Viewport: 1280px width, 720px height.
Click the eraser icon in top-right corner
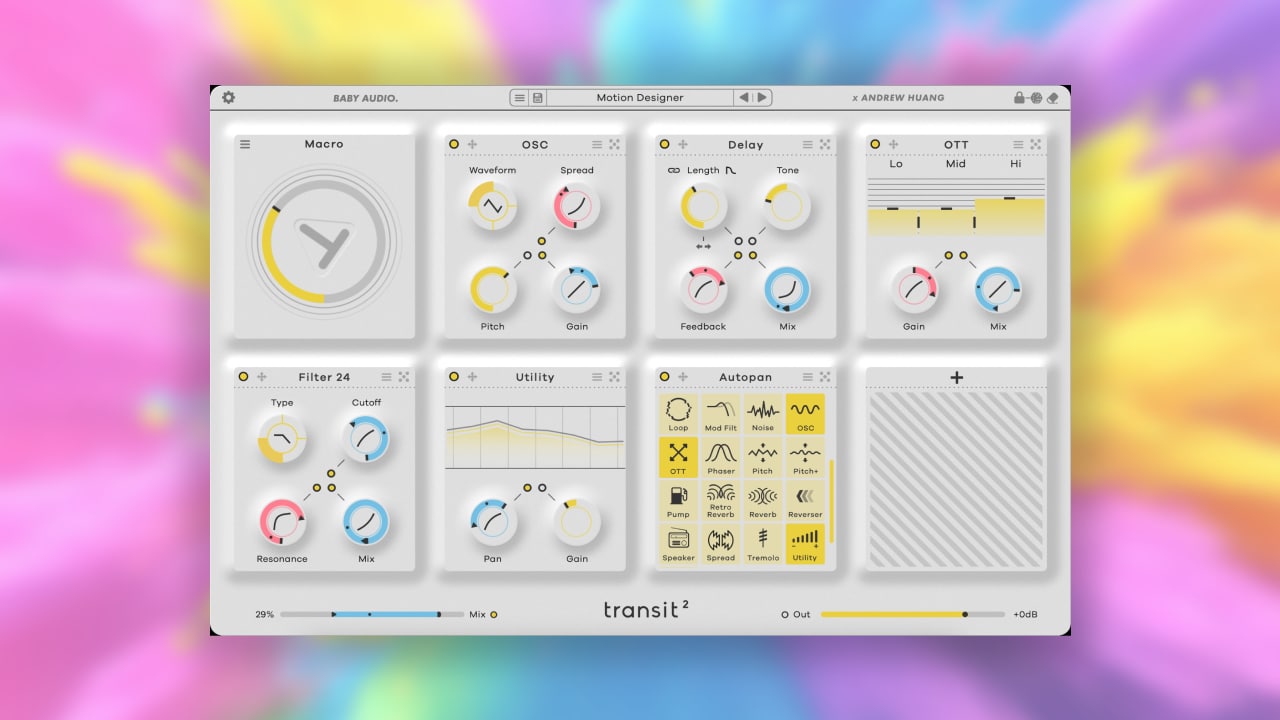click(x=1052, y=98)
